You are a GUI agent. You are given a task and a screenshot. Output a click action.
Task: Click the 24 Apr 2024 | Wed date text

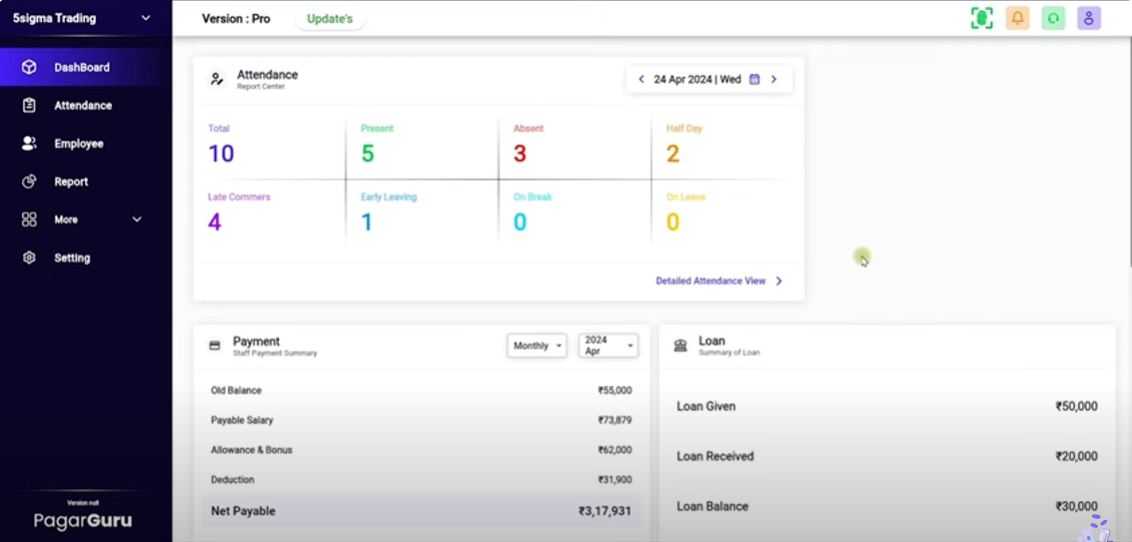point(697,79)
